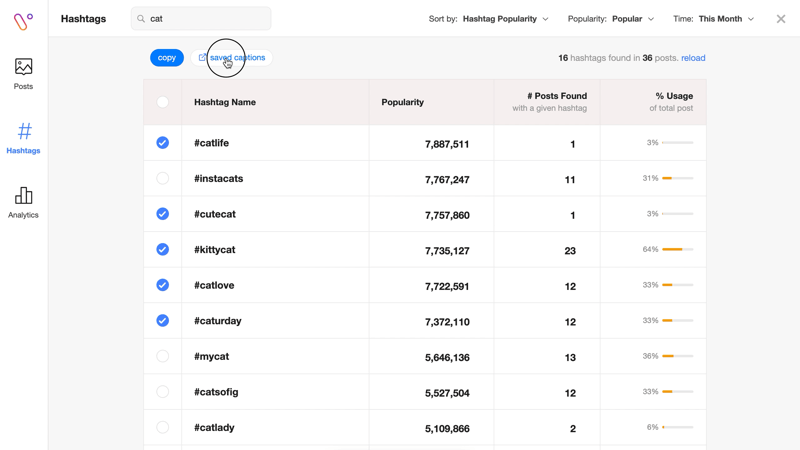Open the Analytics sidebar section
Viewport: 800px width, 450px height.
[x=23, y=203]
